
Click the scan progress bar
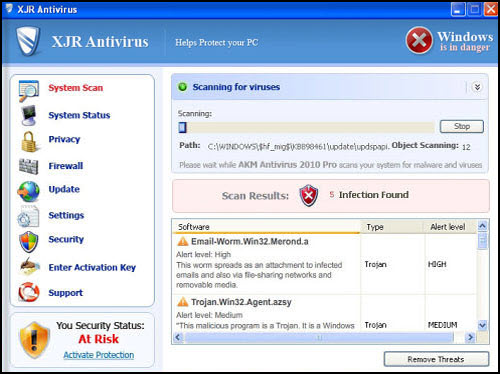[306, 127]
